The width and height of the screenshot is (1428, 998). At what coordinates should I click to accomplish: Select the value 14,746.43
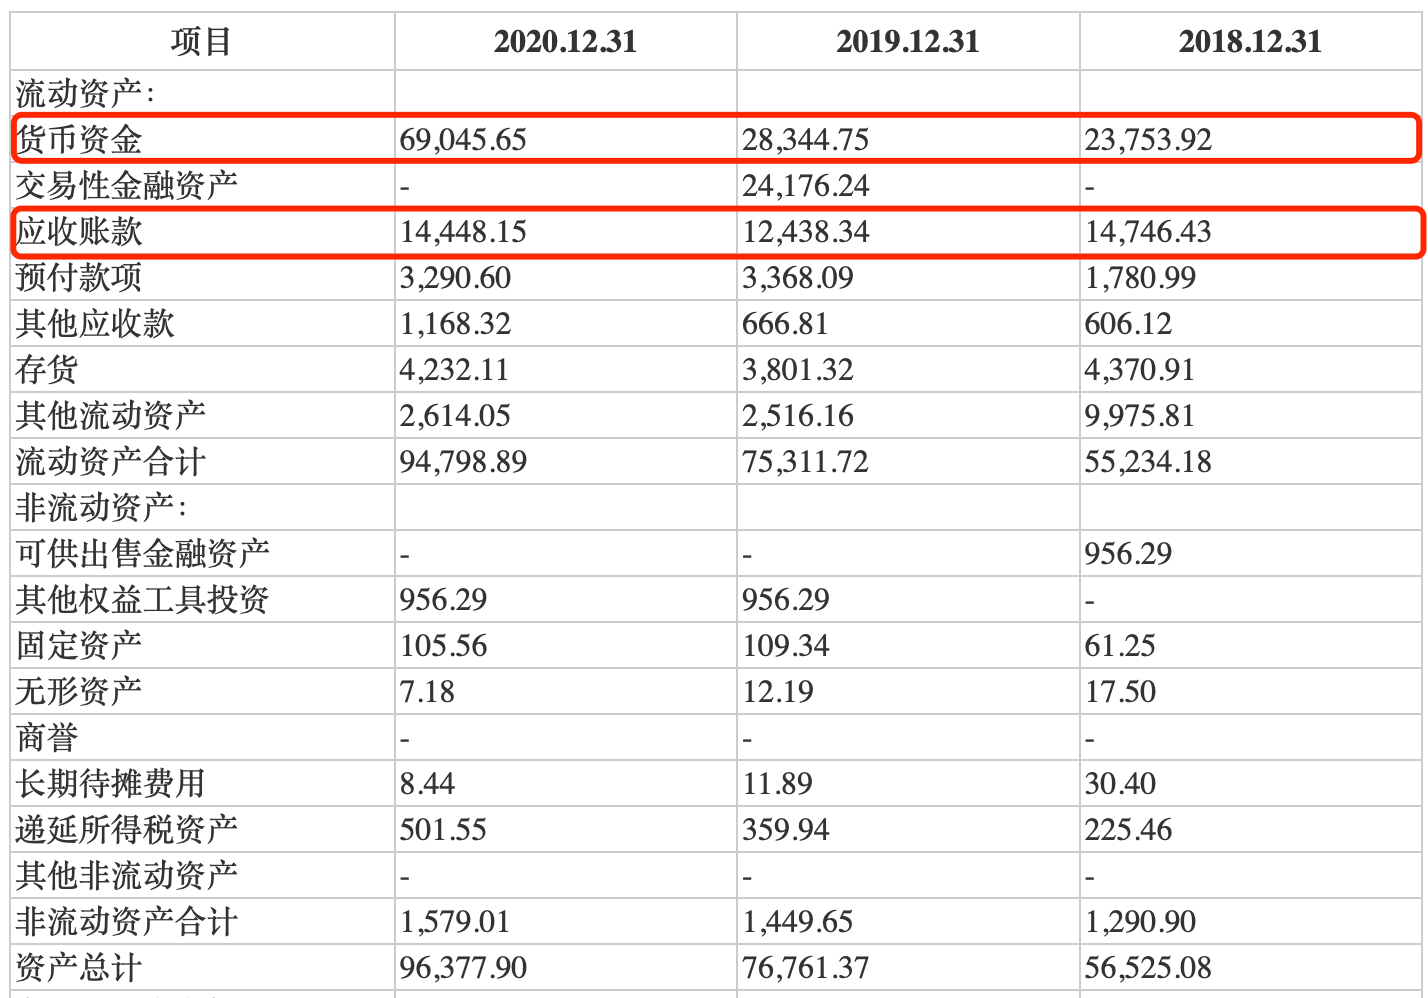click(1148, 231)
